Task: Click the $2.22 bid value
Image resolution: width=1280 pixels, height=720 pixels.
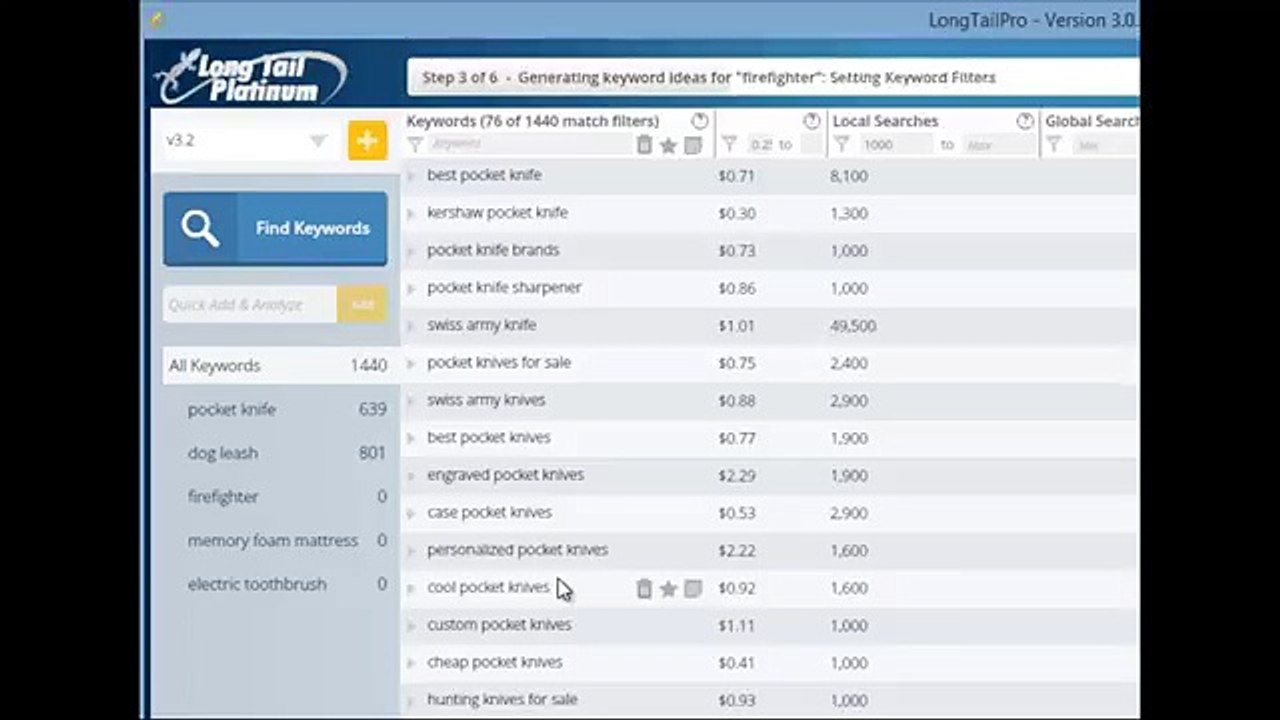Action: pyautogui.click(x=737, y=551)
